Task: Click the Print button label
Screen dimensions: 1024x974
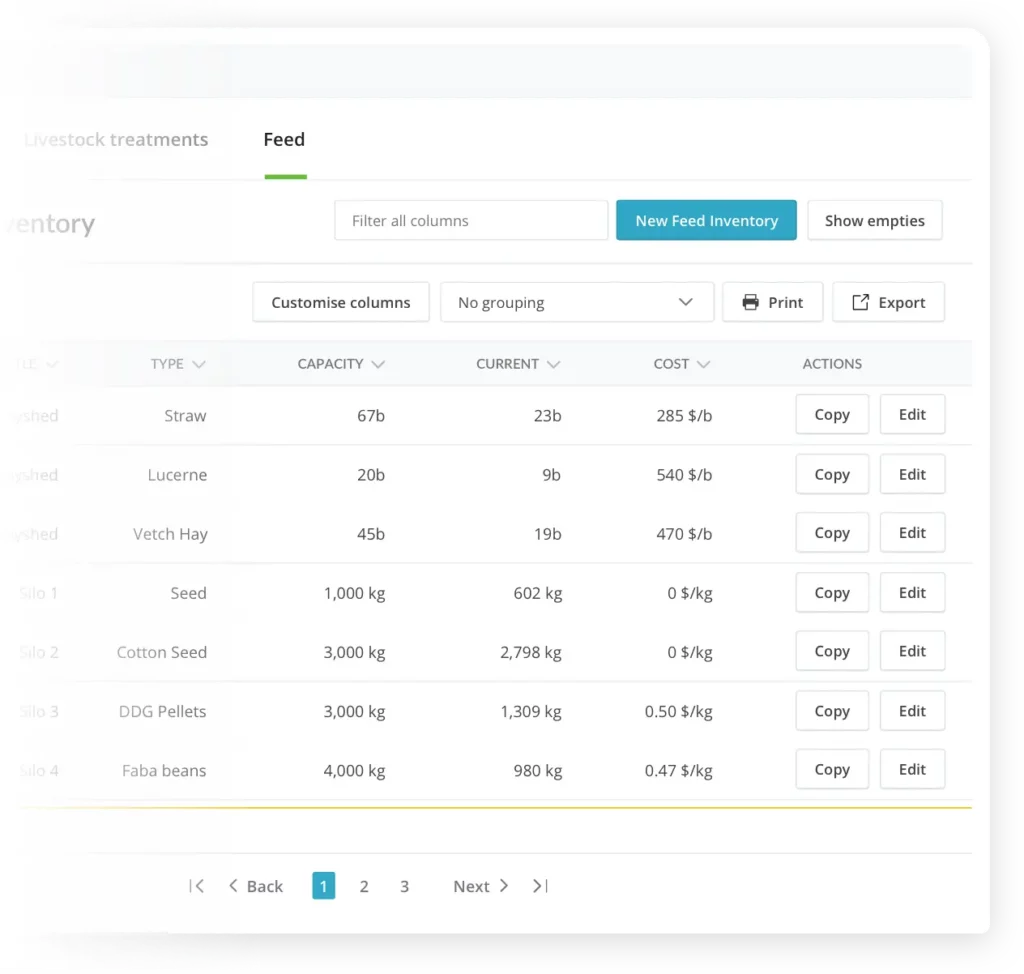Action: tap(786, 302)
